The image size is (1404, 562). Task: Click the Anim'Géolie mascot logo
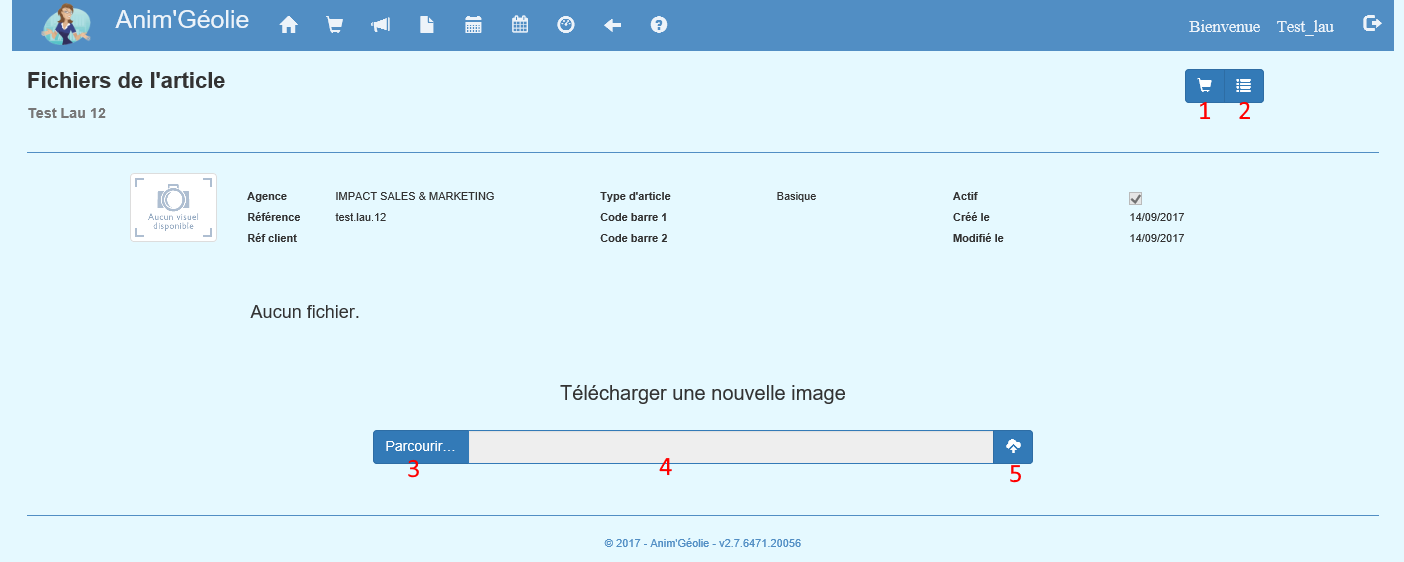pos(65,25)
